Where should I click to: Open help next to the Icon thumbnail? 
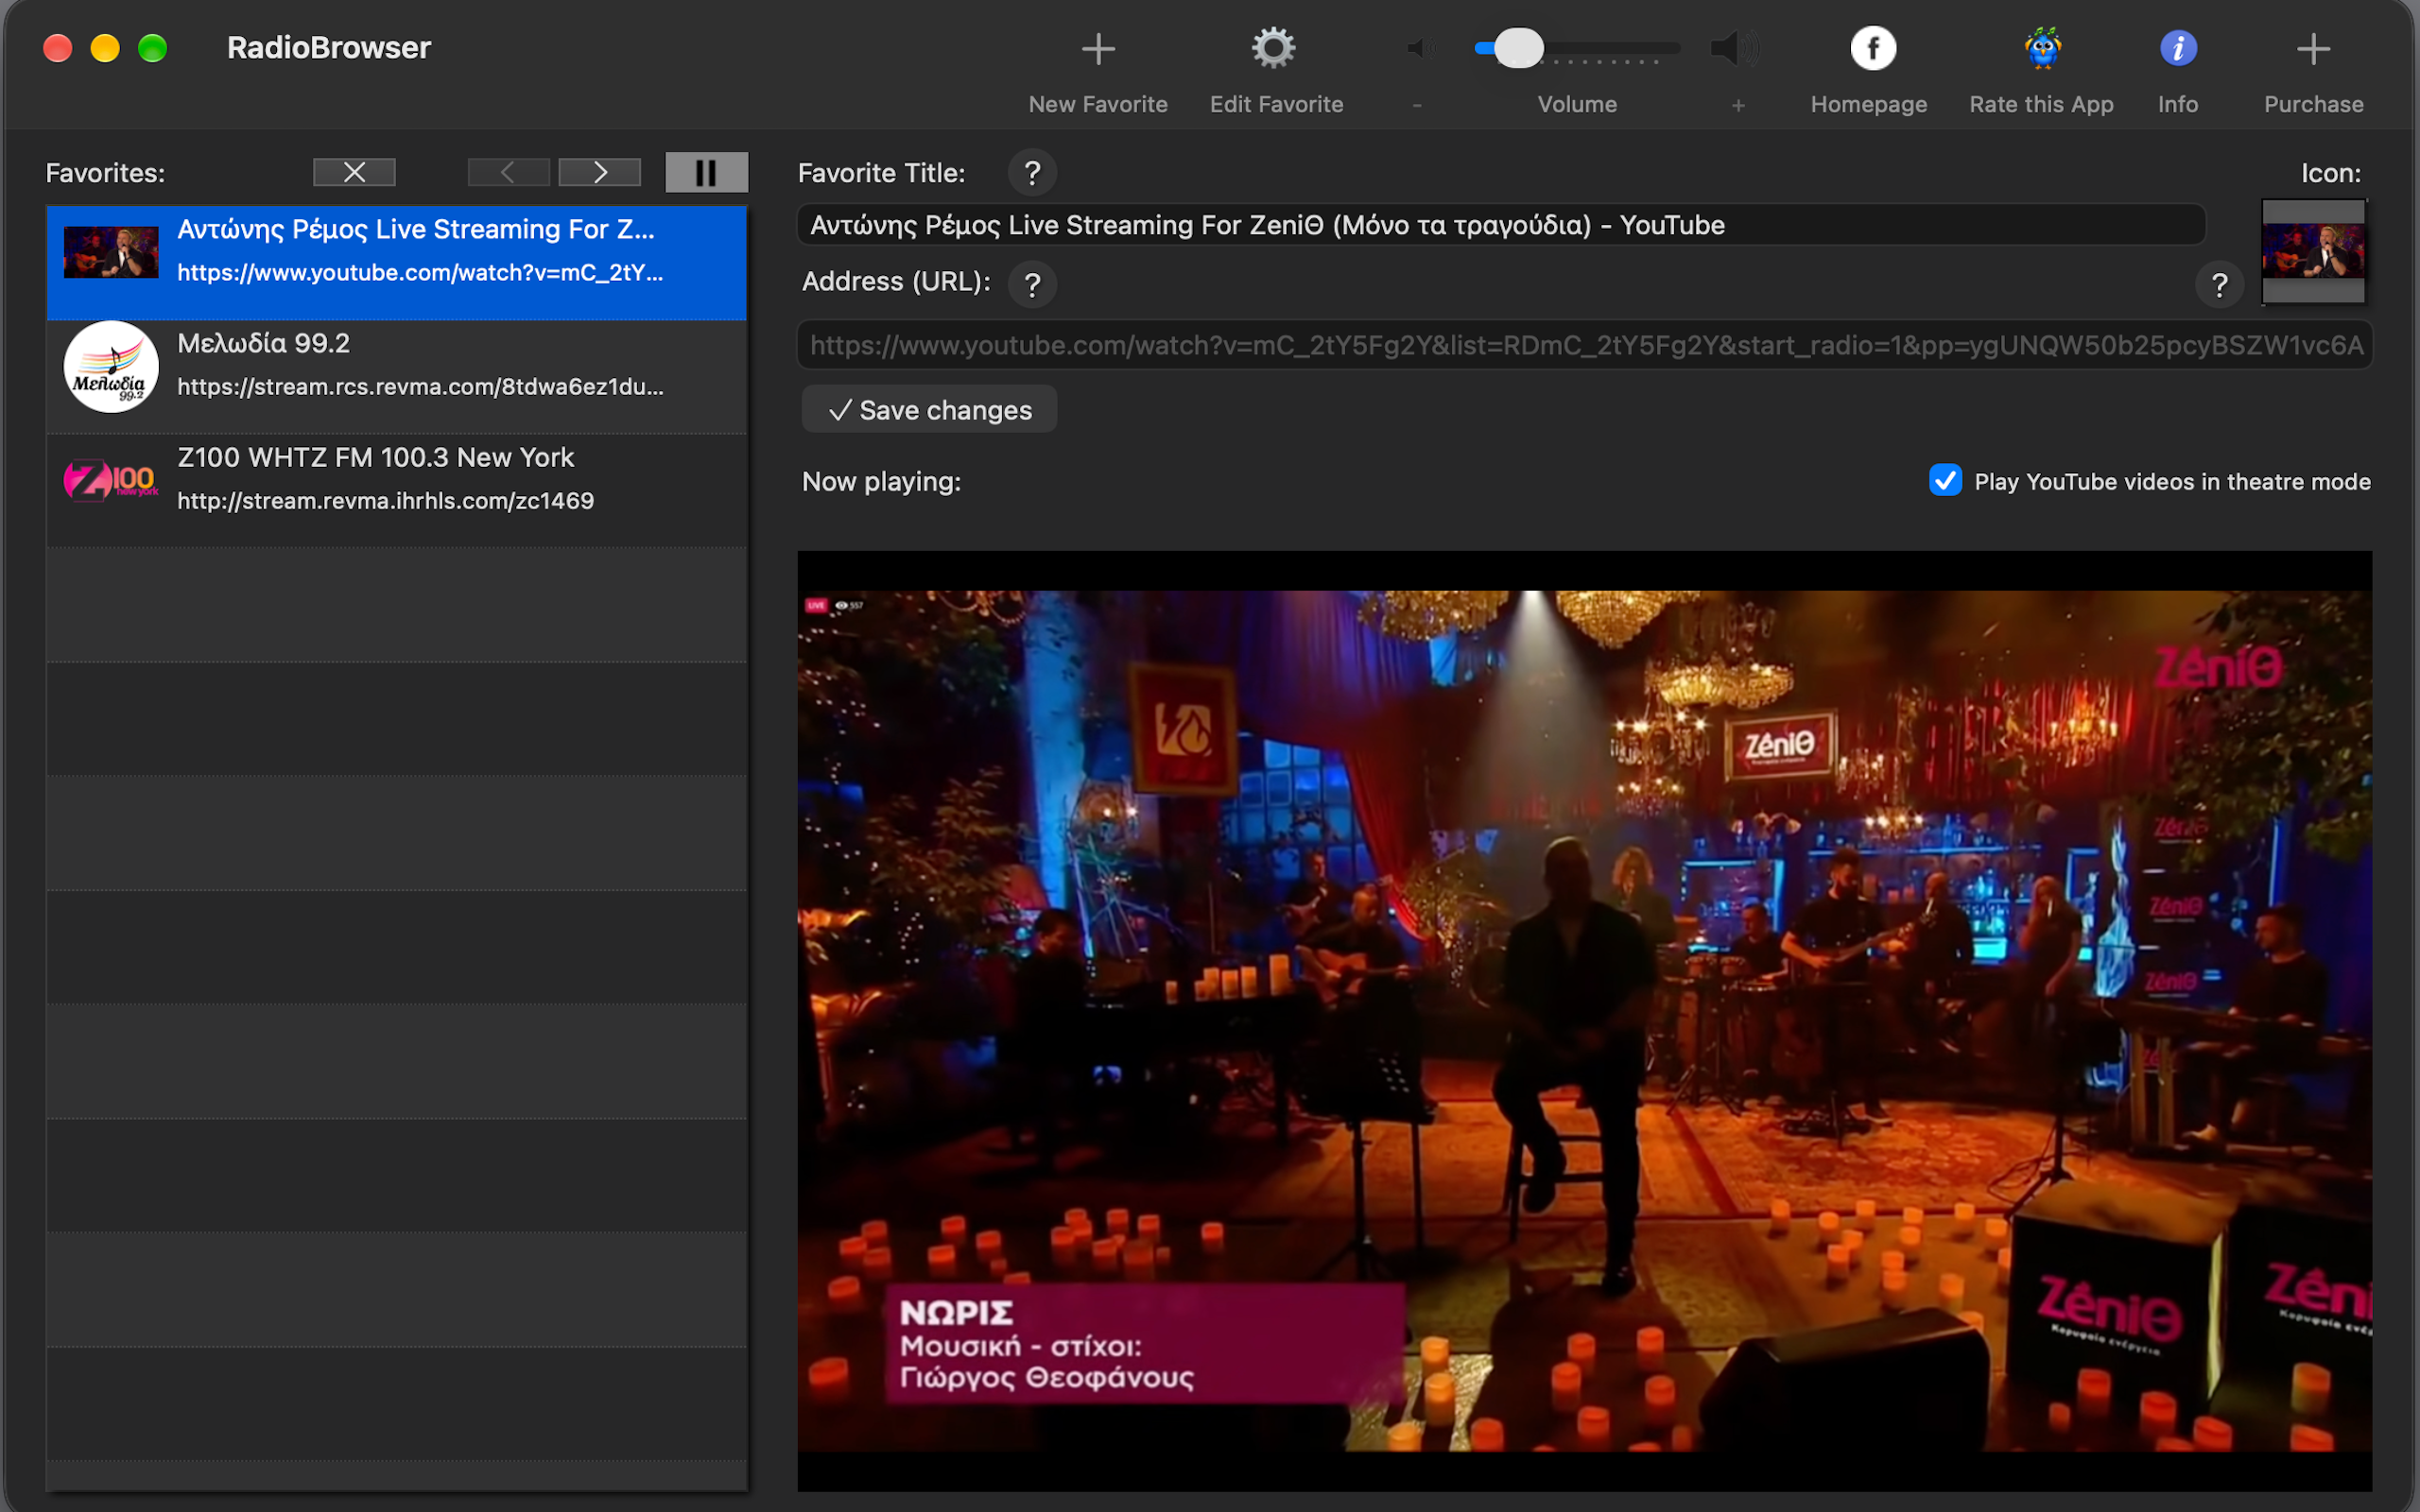pyautogui.click(x=2219, y=285)
